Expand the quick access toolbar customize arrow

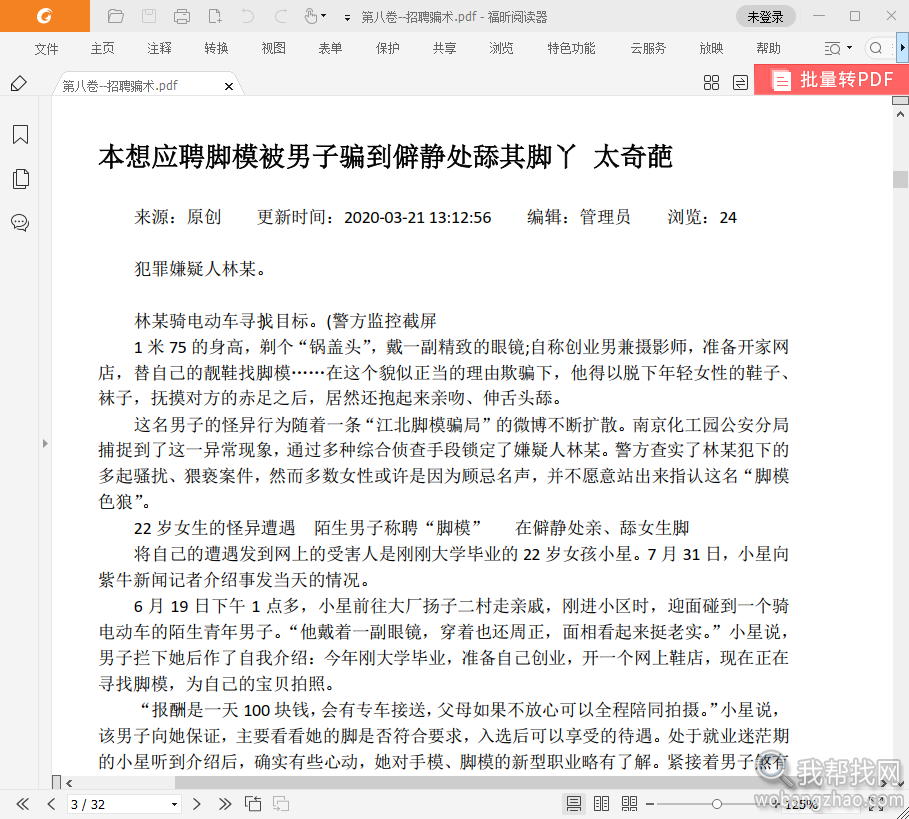[x=347, y=18]
